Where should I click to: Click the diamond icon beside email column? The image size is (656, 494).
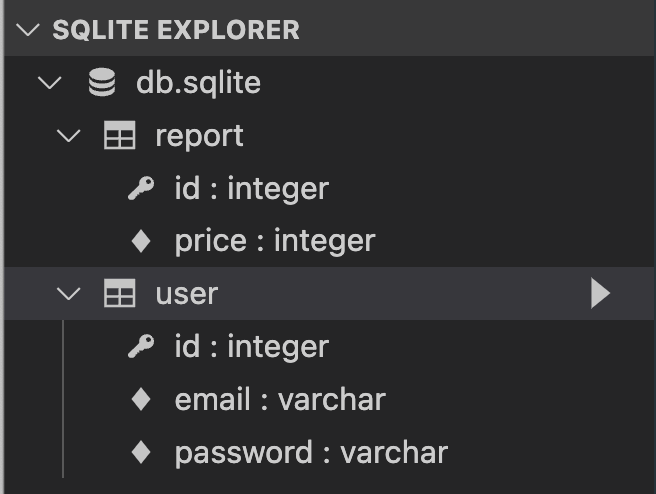point(141,399)
